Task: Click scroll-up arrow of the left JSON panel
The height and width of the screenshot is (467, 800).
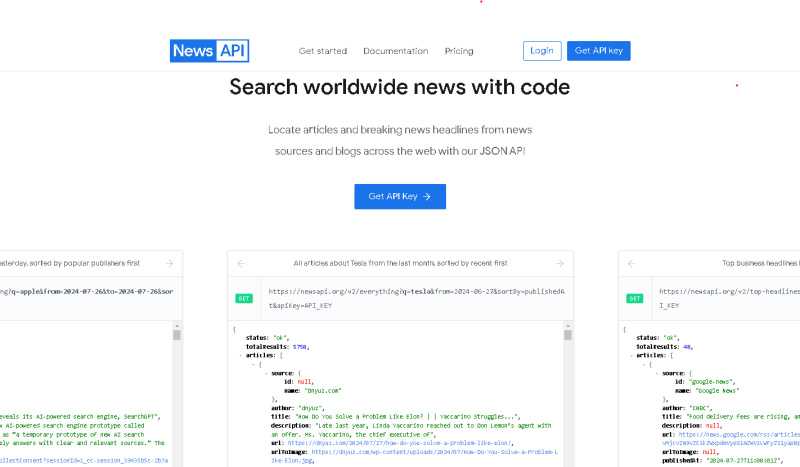Action: click(x=177, y=326)
